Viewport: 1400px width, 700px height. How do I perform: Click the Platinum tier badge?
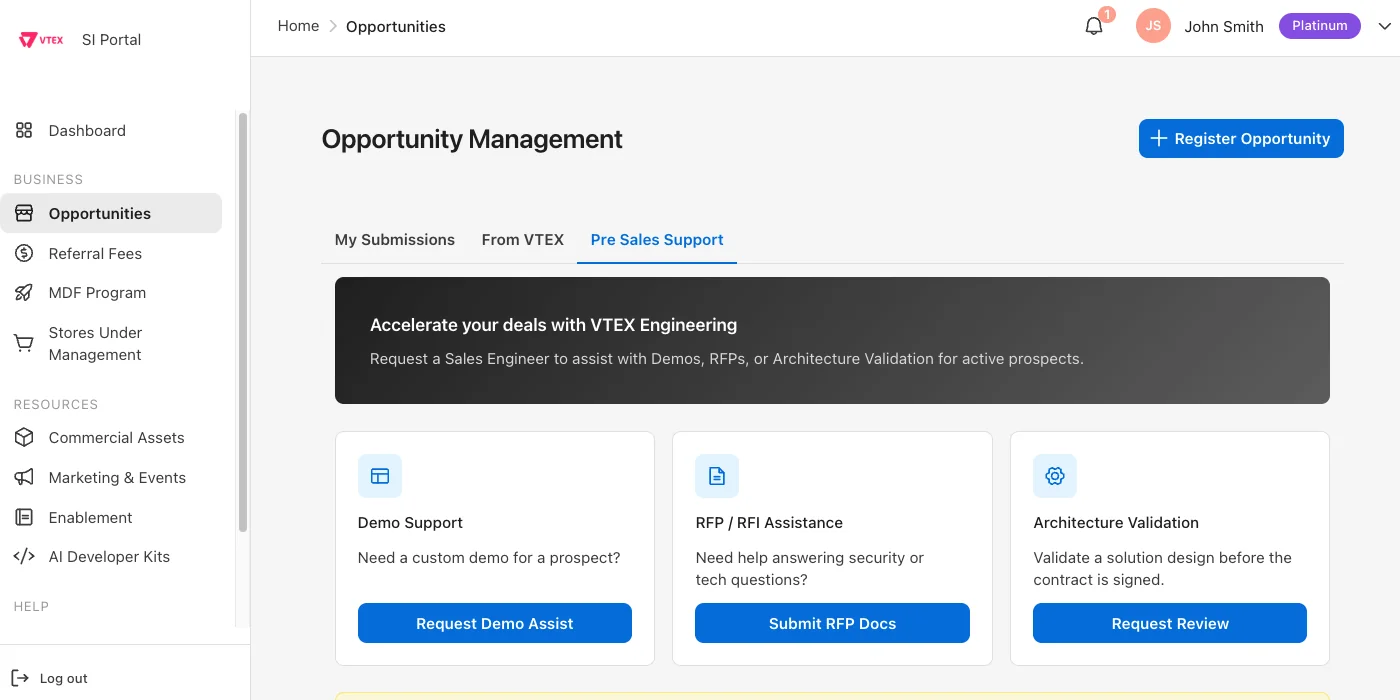tap(1320, 26)
